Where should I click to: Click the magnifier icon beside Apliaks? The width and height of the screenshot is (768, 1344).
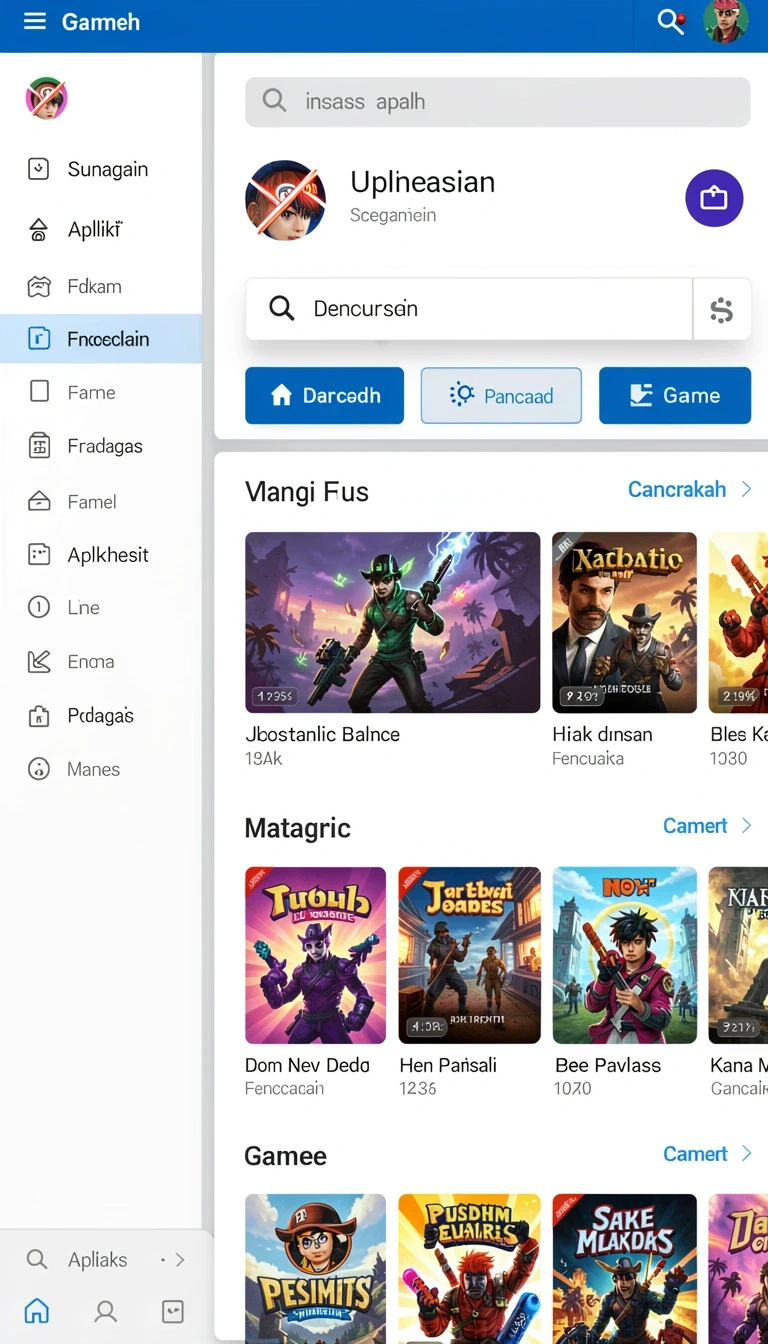(x=37, y=1259)
